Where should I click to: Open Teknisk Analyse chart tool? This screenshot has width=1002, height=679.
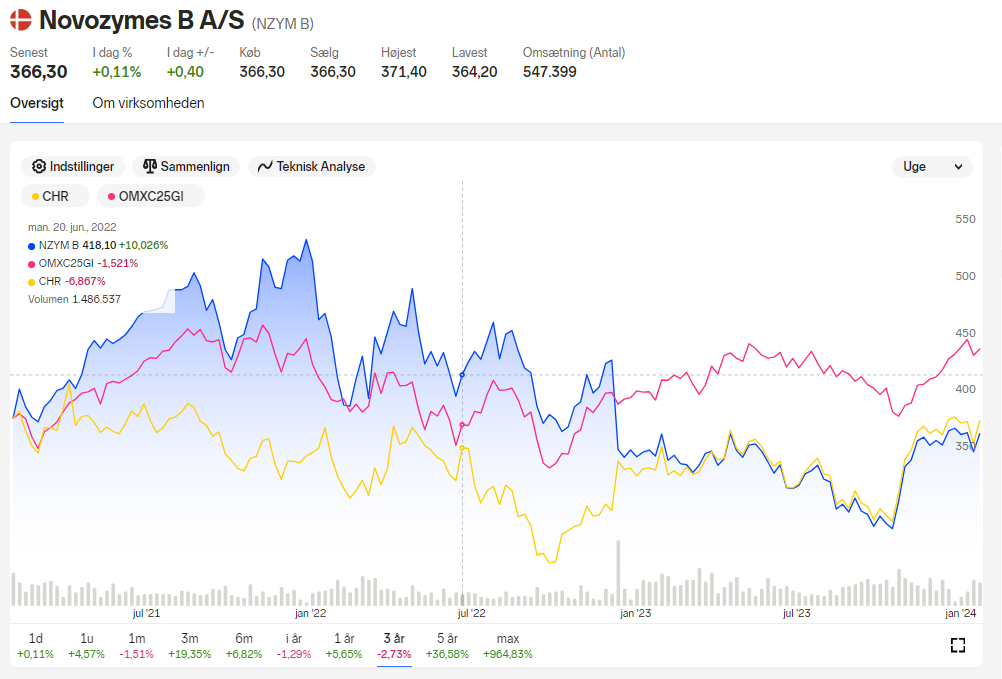(x=311, y=167)
